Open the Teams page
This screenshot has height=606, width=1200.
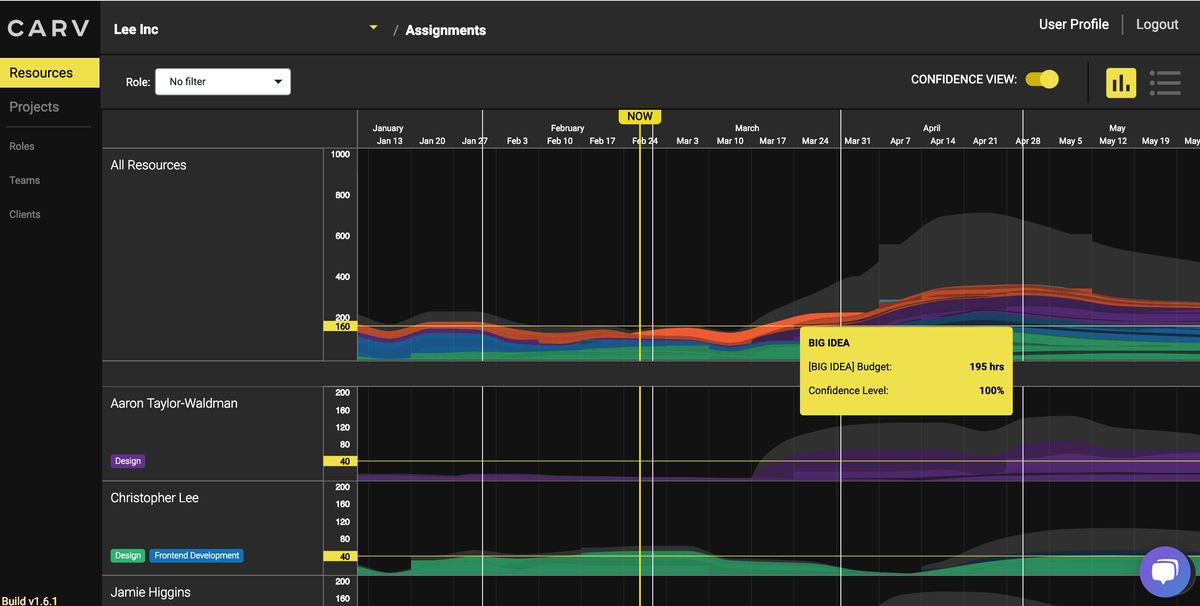pos(24,180)
